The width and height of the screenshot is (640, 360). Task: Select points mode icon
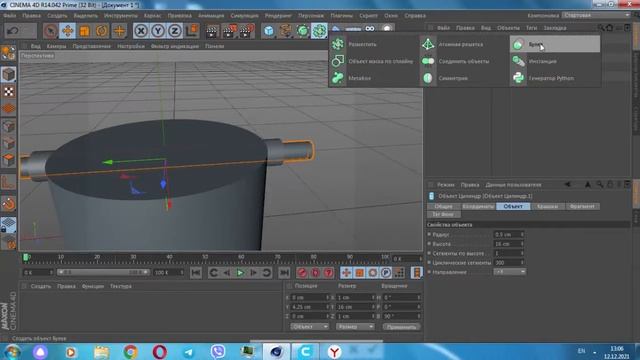(8, 126)
